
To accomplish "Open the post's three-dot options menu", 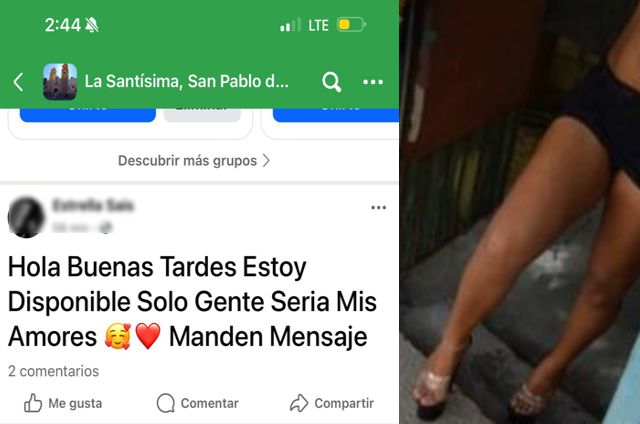I will 378,208.
